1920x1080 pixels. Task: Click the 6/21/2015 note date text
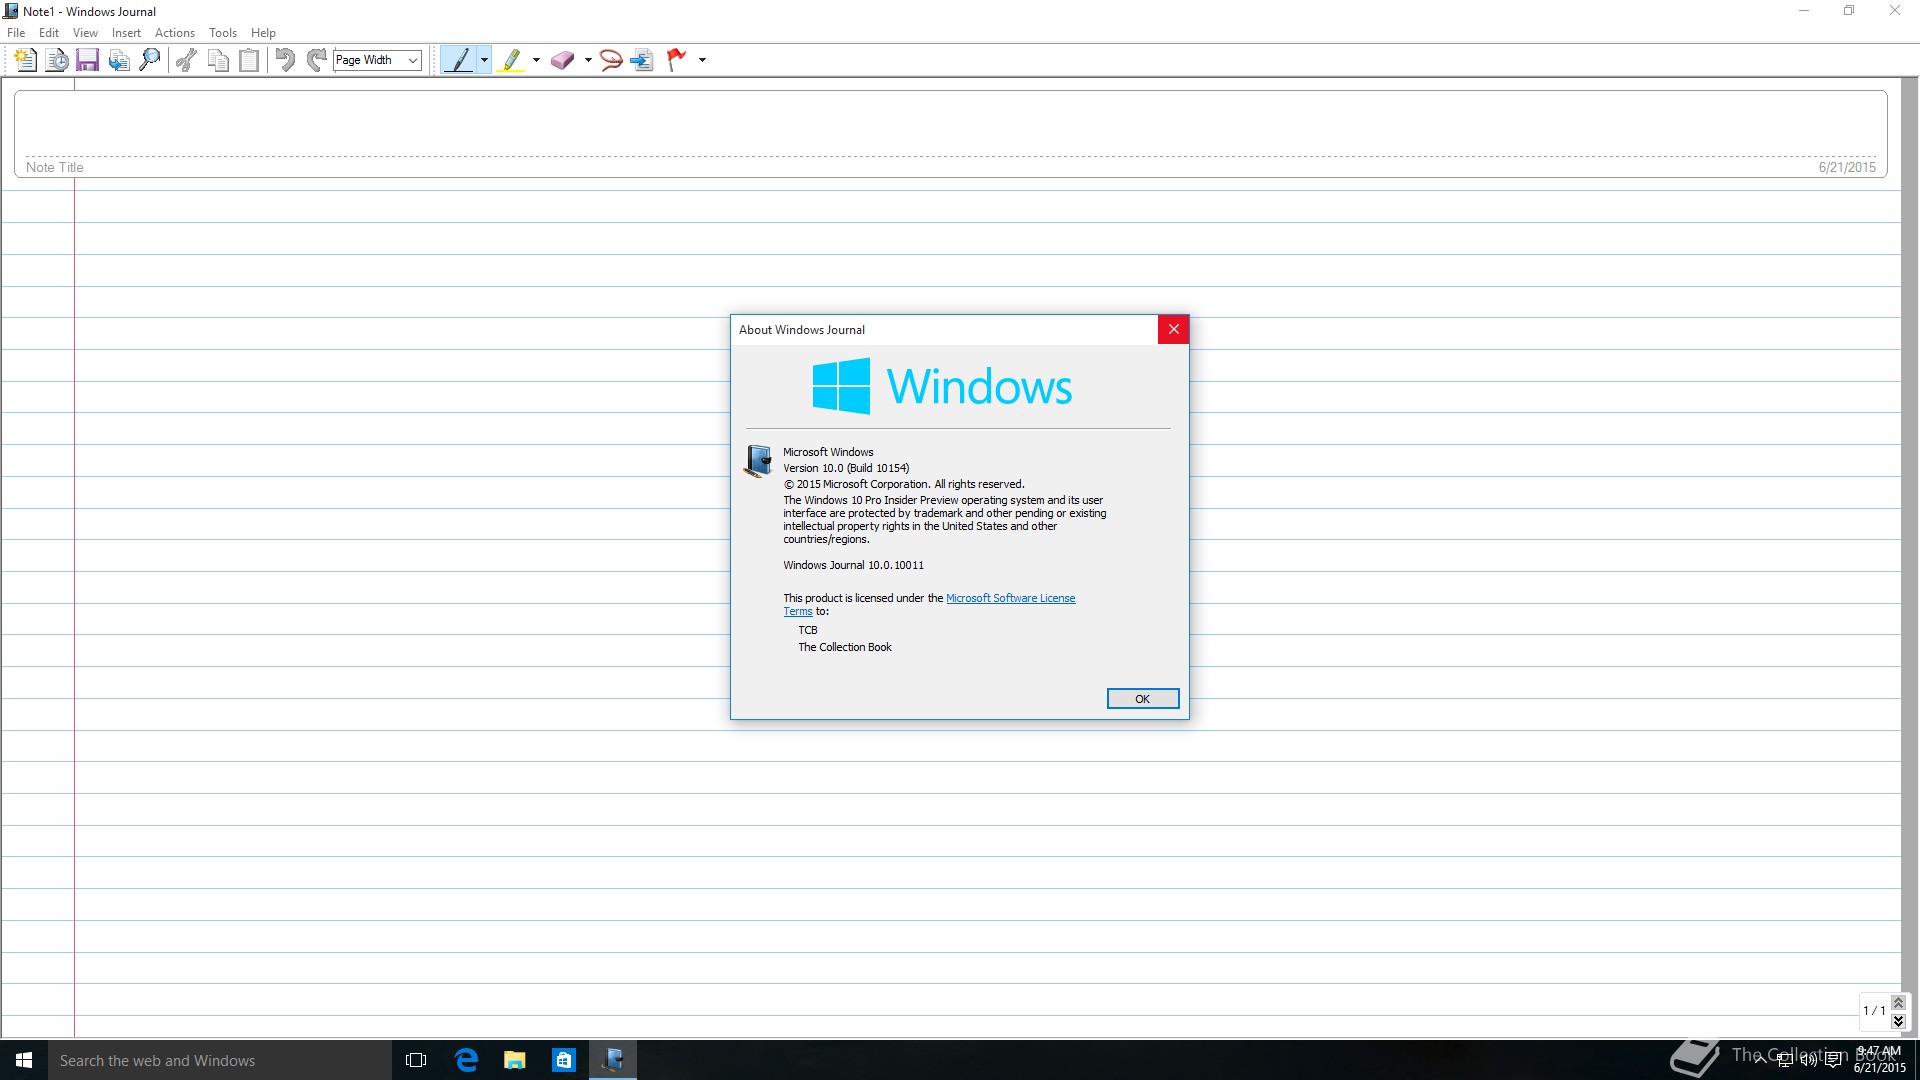(x=1847, y=167)
